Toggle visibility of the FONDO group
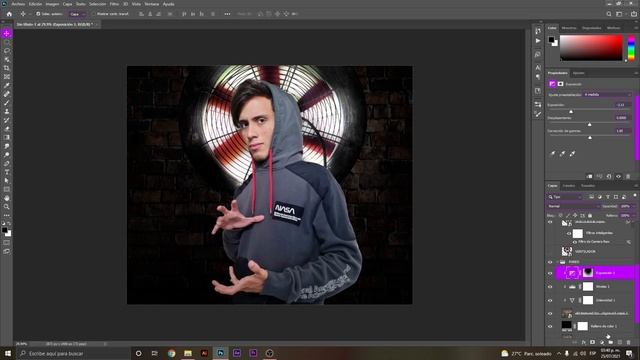Viewport: 640px width, 360px height. click(550, 262)
